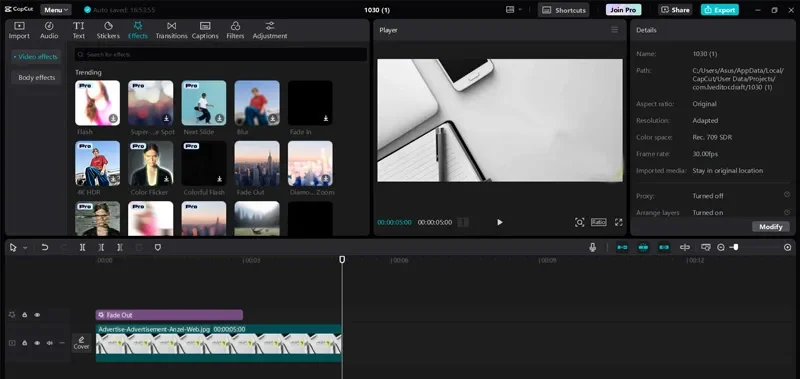Toggle auto snapping
The image size is (800, 379).
pyautogui.click(x=643, y=247)
